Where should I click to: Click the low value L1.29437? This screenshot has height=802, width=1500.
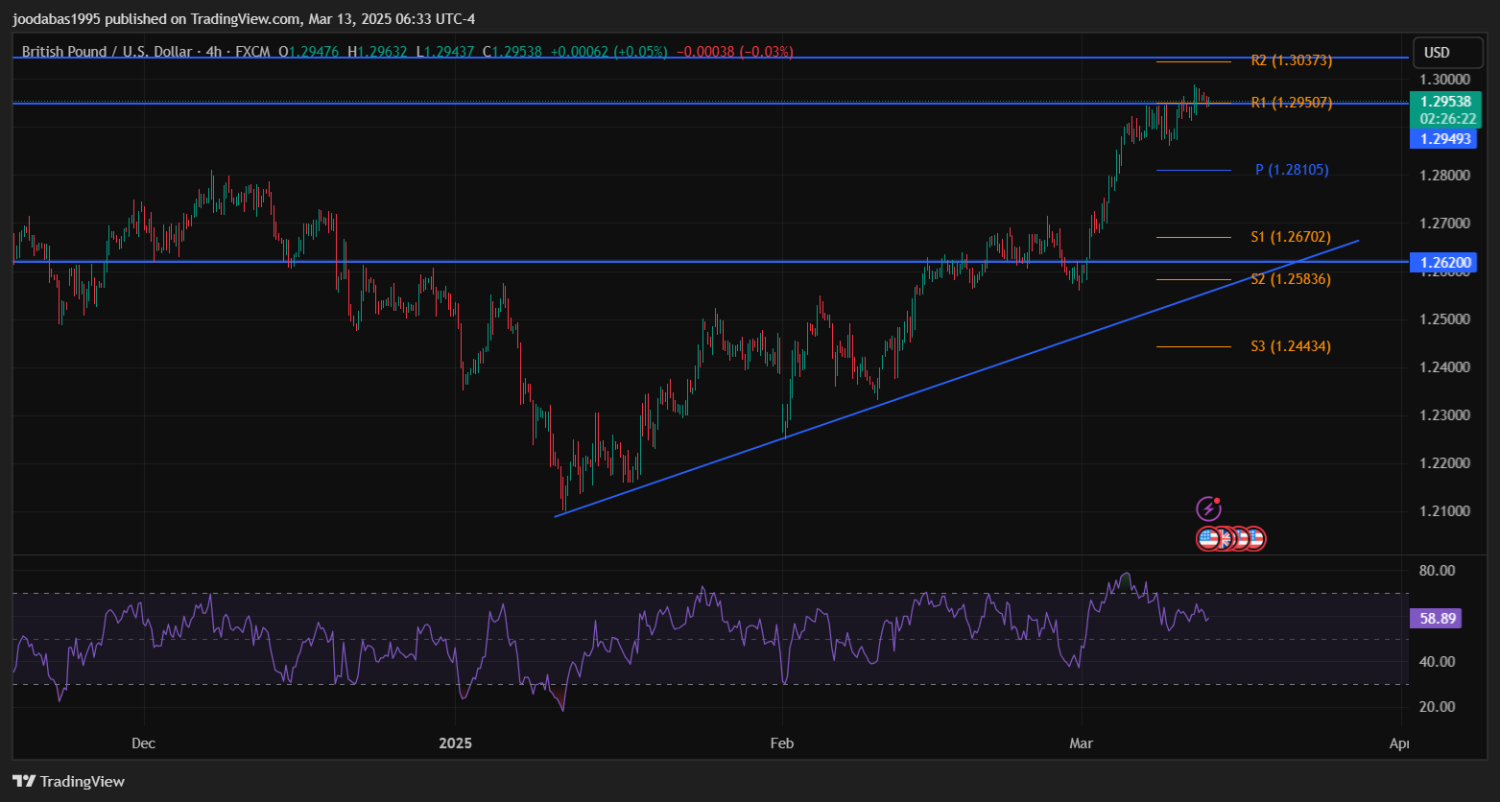point(444,51)
